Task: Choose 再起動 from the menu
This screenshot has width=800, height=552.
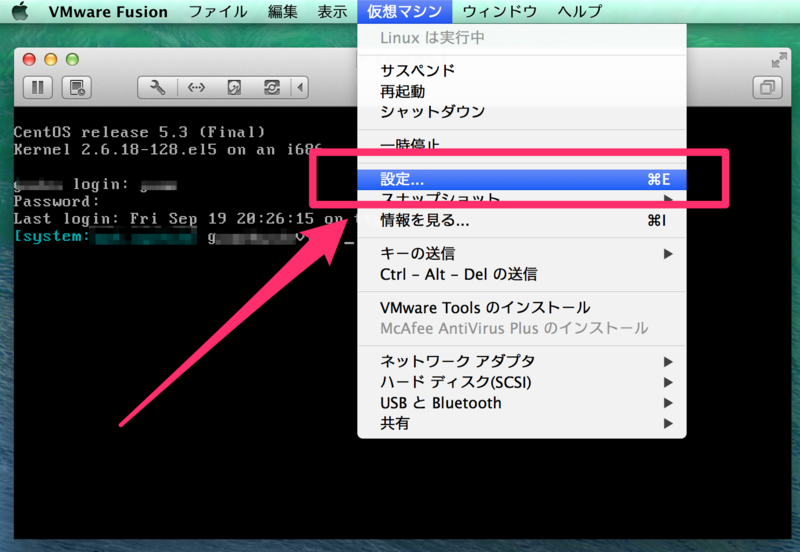Action: 522,91
